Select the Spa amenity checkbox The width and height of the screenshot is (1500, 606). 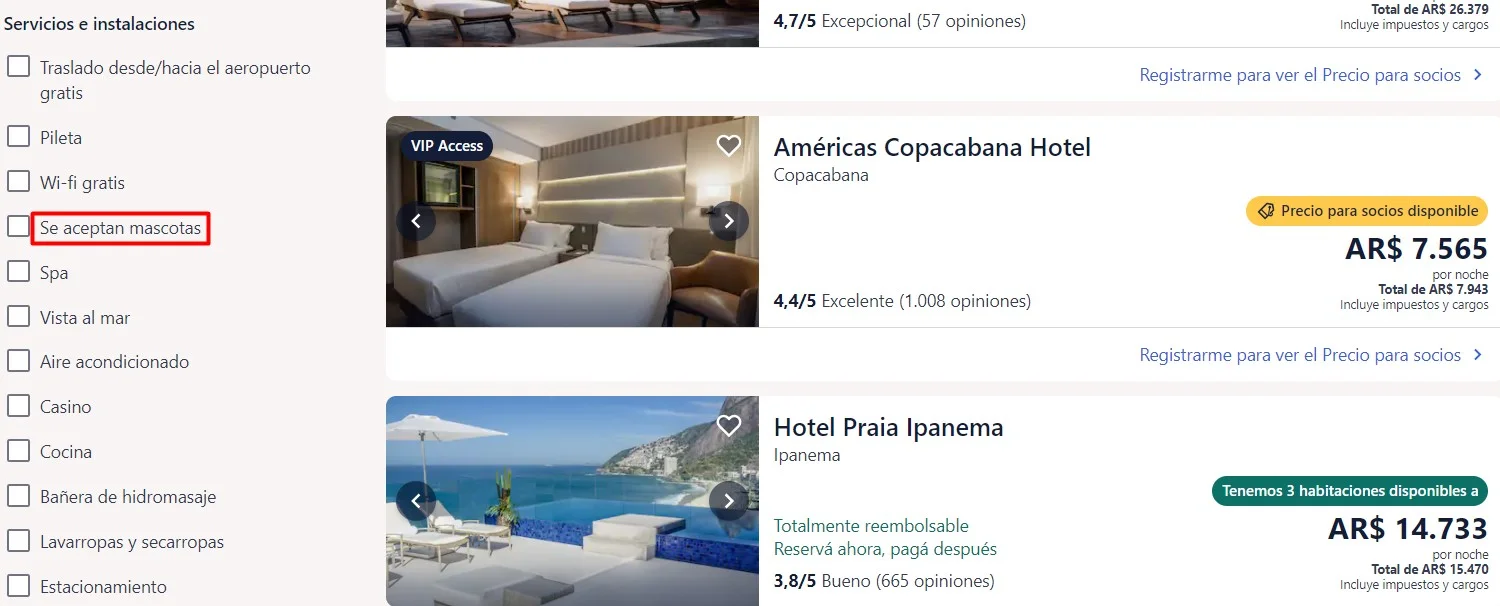[x=18, y=272]
